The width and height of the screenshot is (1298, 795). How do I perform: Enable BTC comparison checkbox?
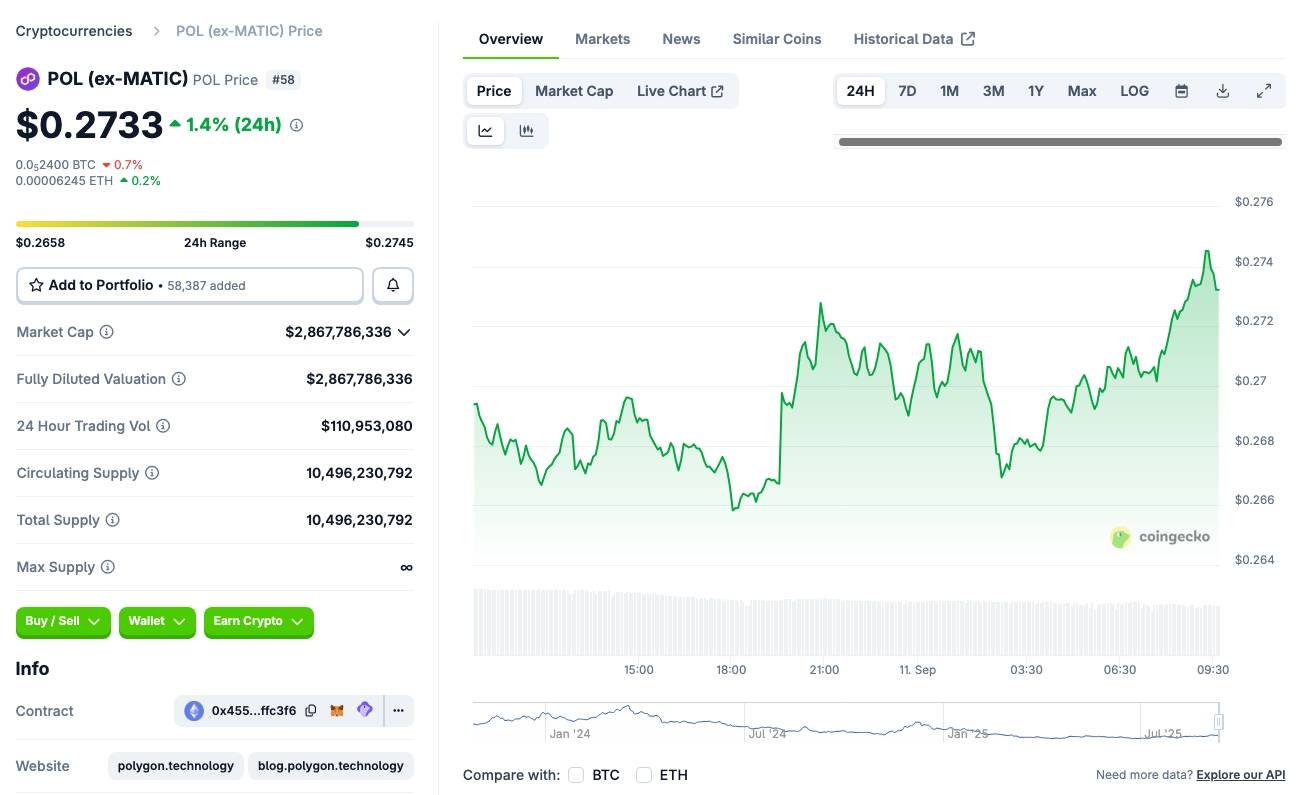[576, 775]
